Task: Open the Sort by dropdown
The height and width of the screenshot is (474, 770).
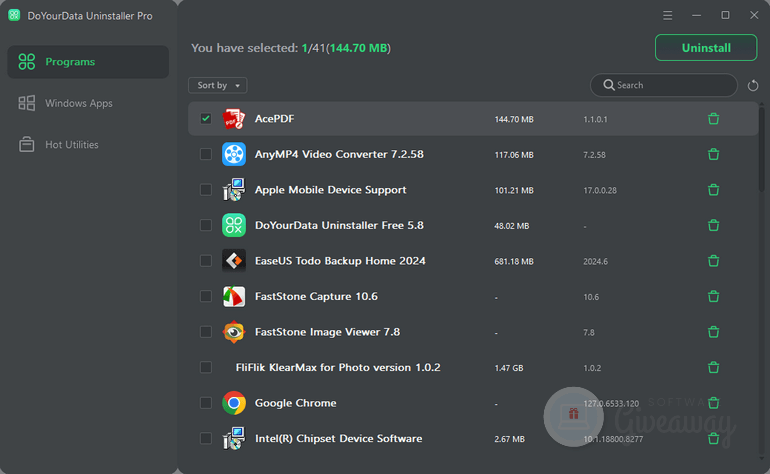Action: 218,85
